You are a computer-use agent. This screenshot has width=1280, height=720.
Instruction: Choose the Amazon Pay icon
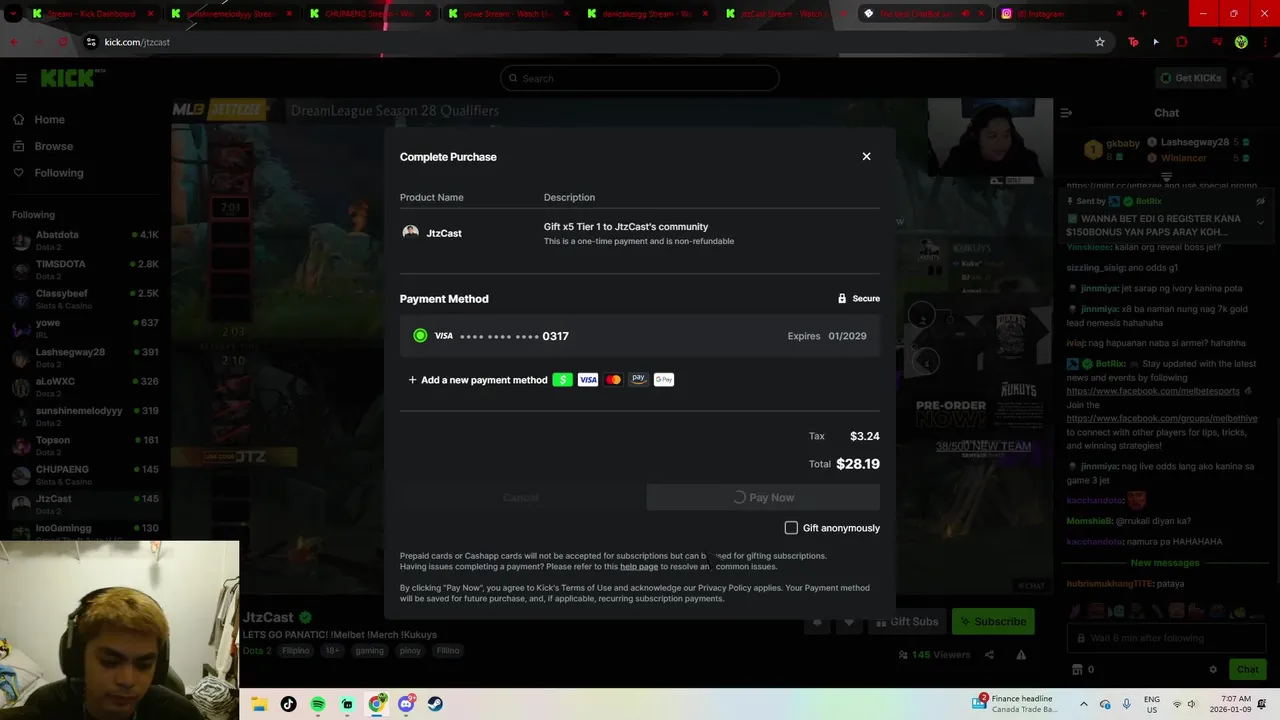(638, 380)
